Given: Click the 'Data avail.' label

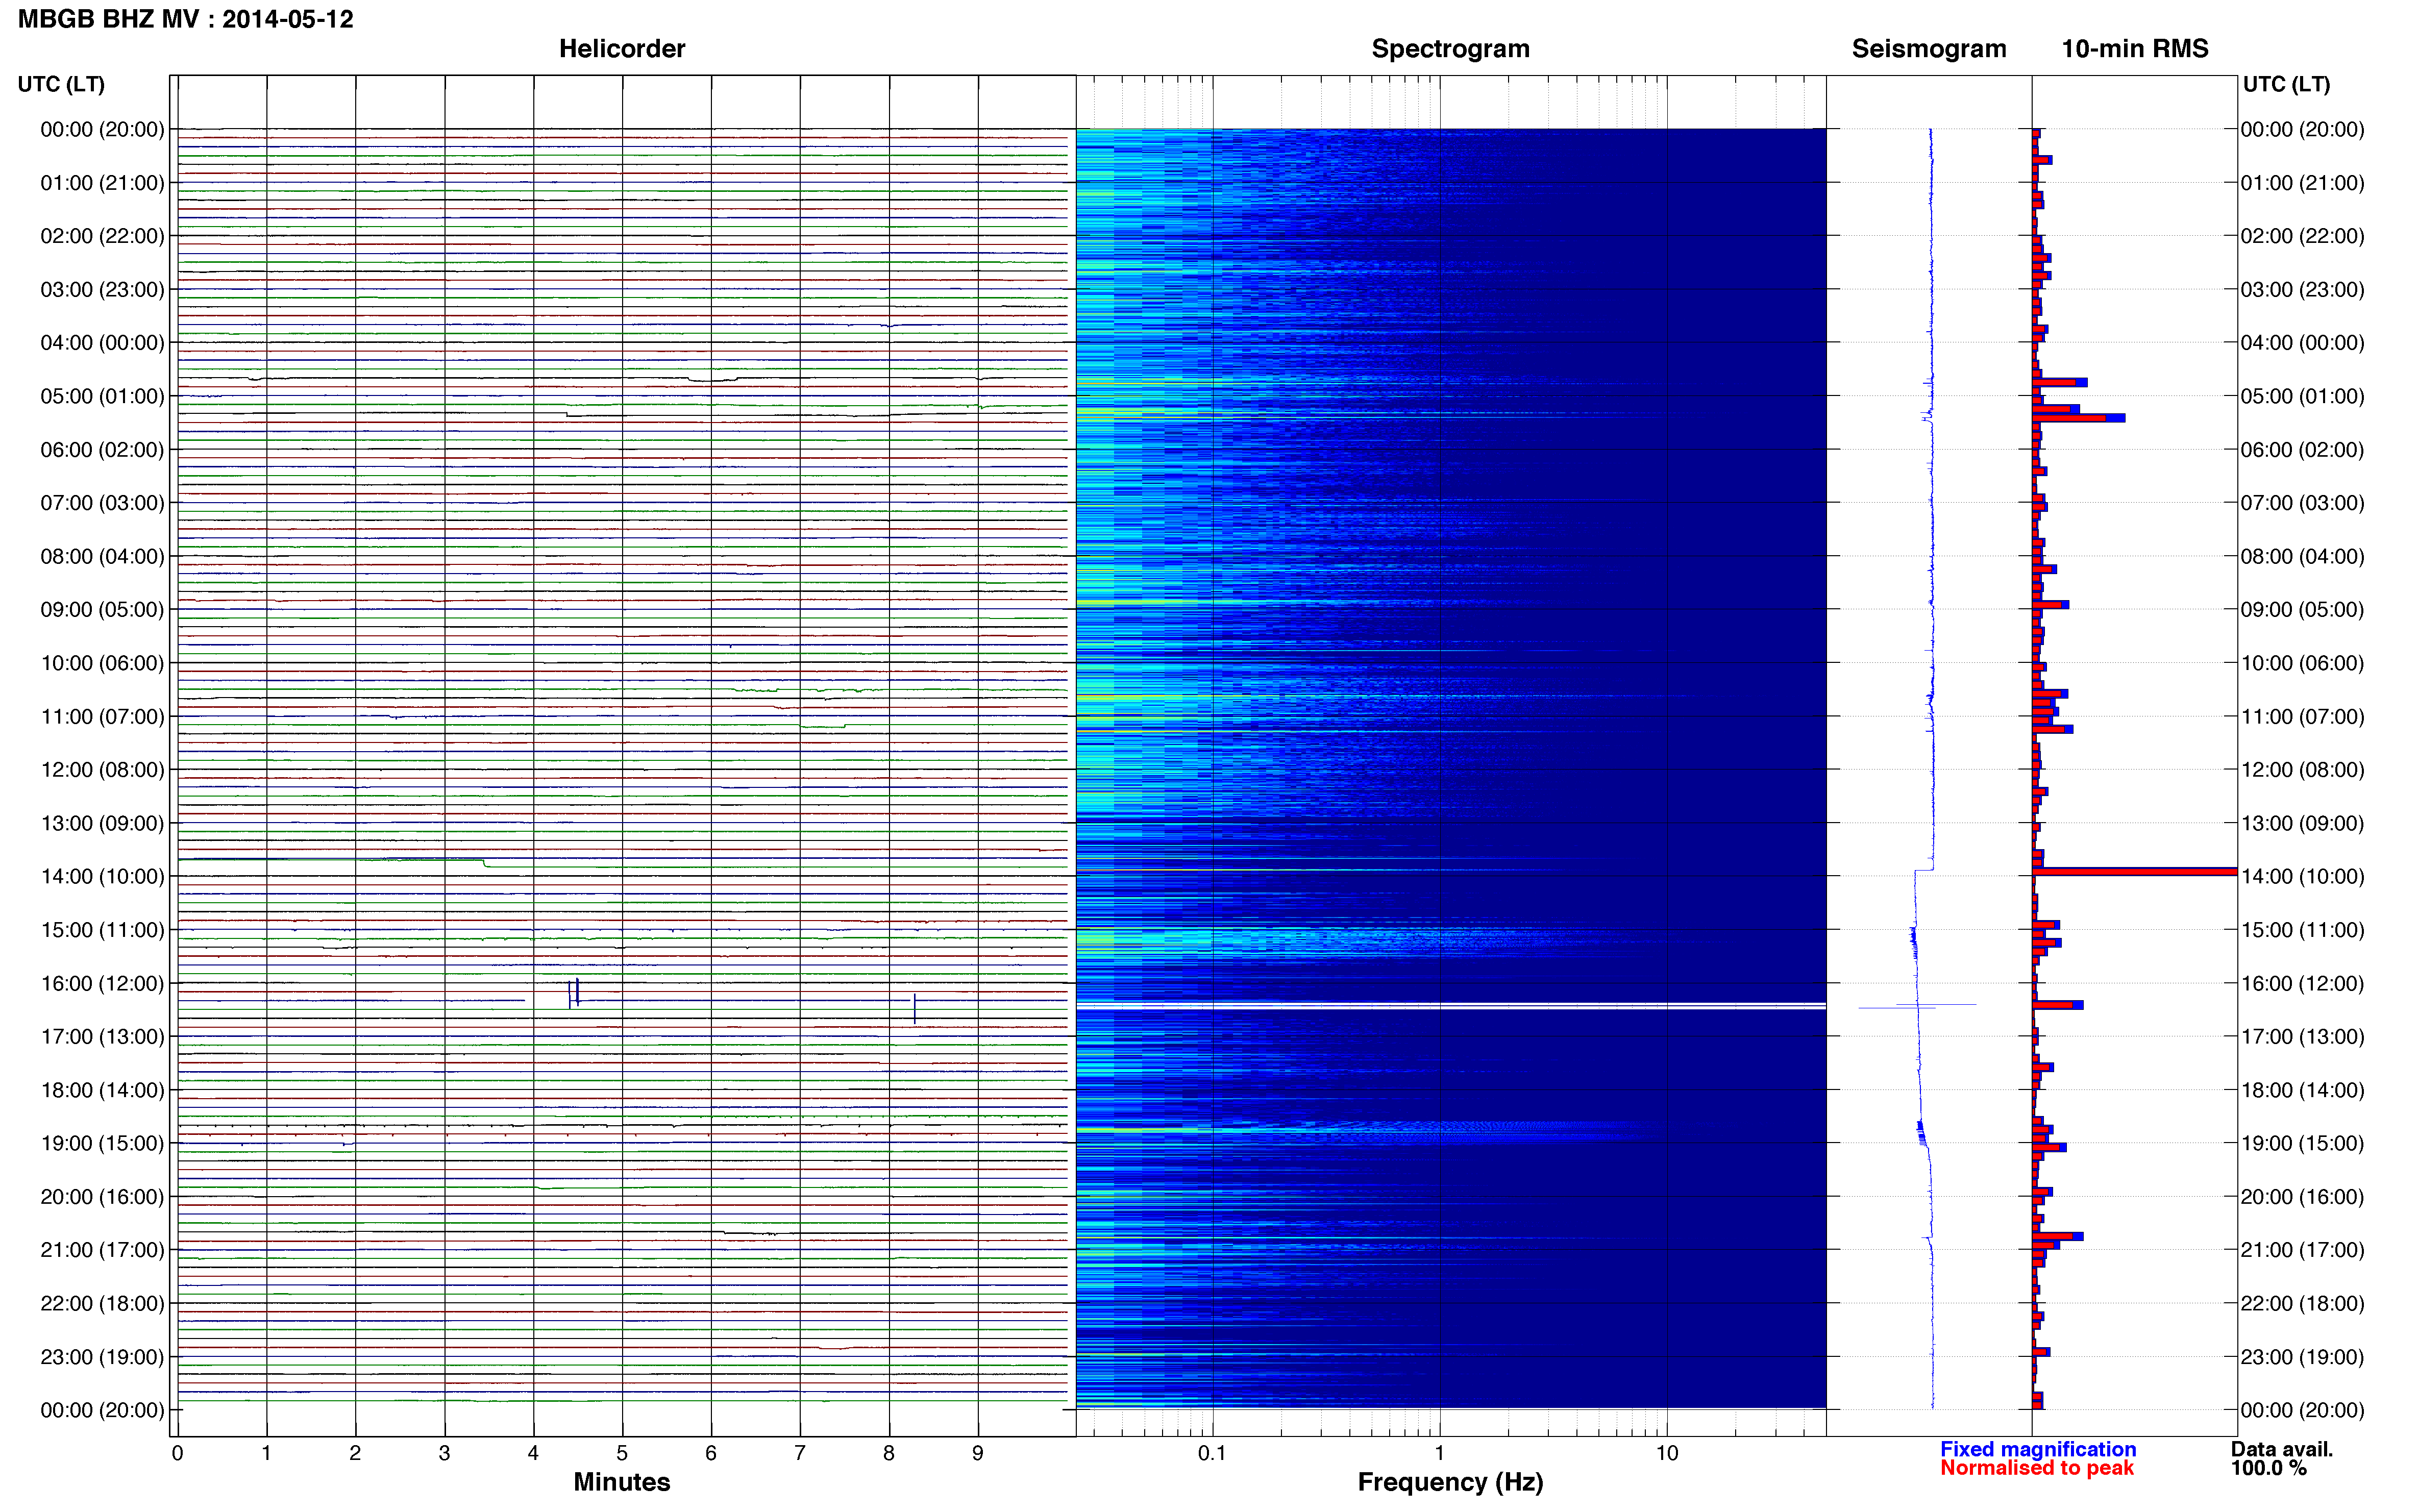Looking at the screenshot, I should click(2282, 1449).
